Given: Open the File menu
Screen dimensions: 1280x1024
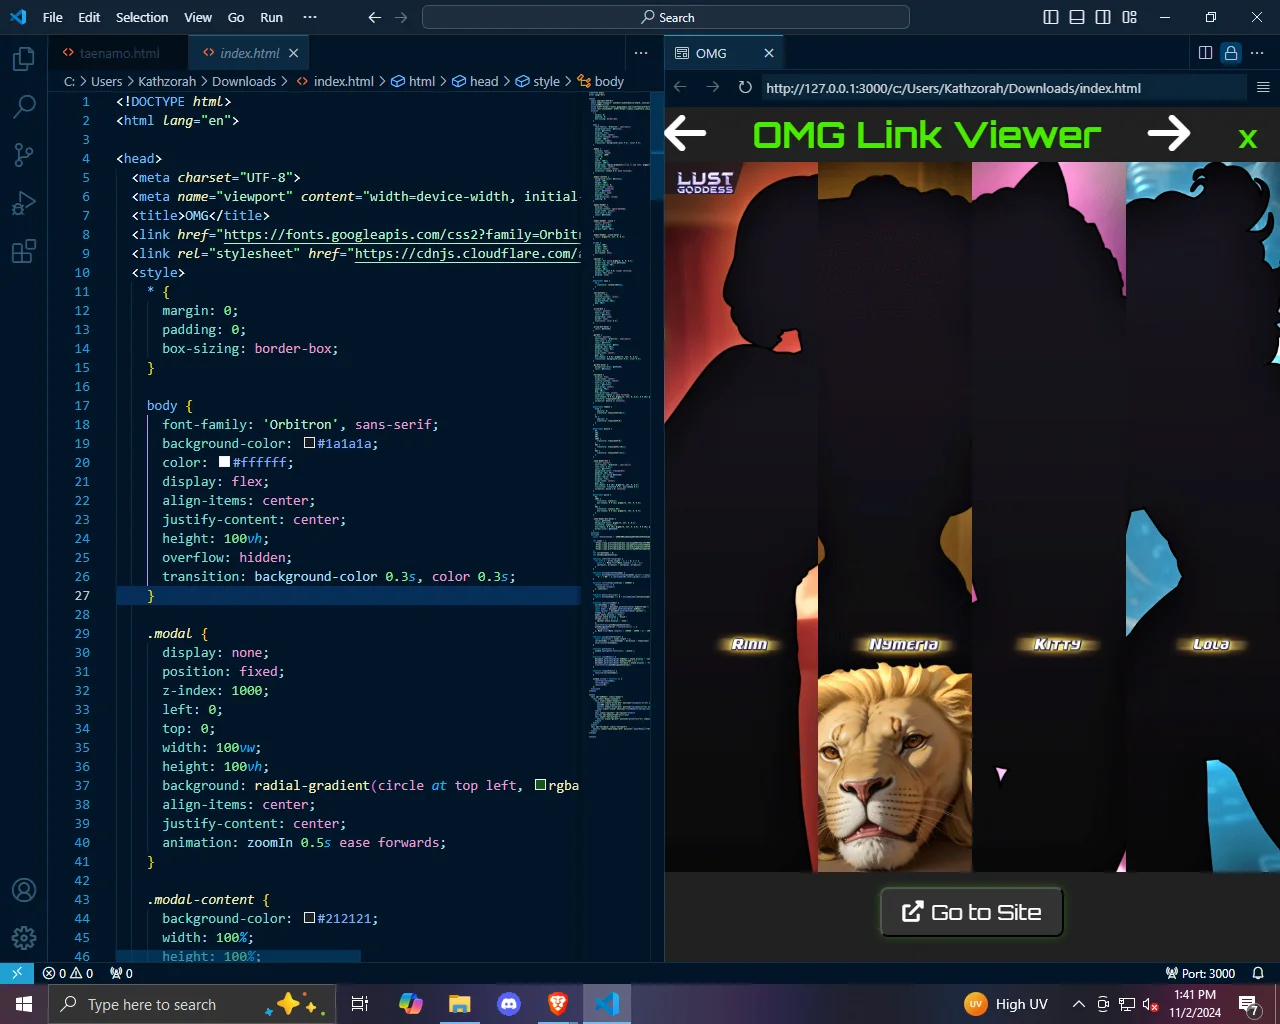Looking at the screenshot, I should tap(53, 17).
